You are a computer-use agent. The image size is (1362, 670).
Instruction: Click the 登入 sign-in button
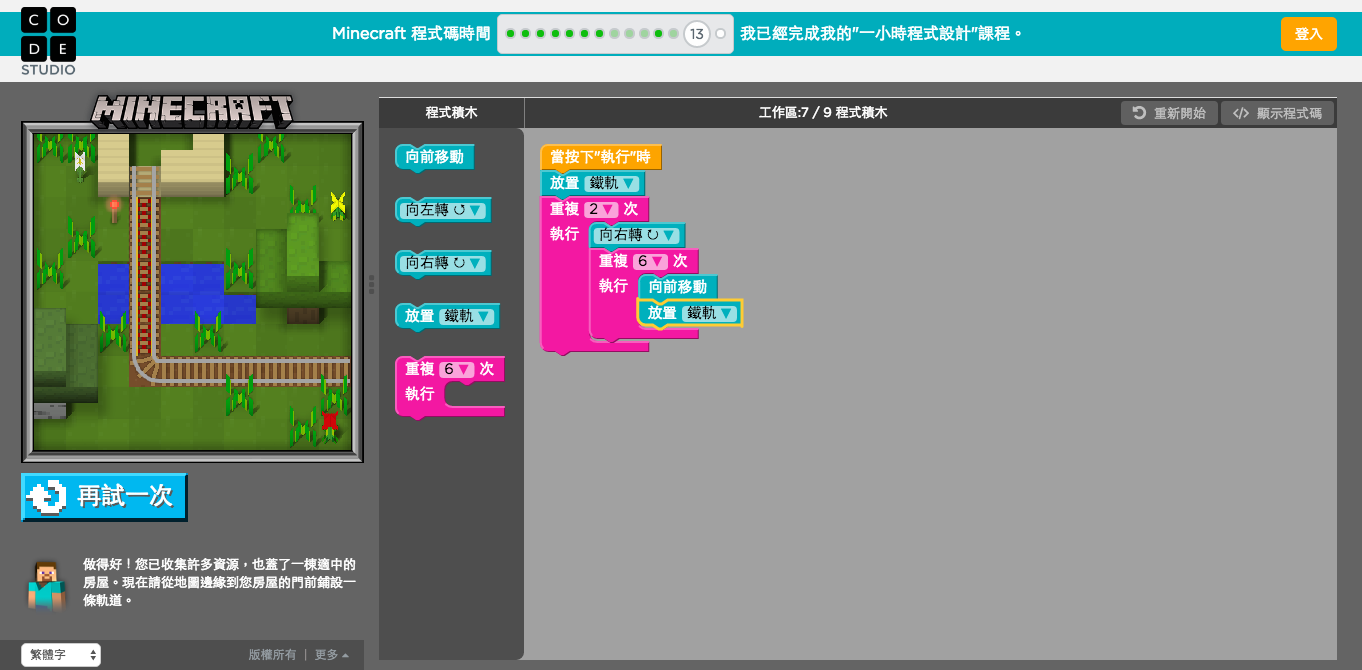(x=1309, y=34)
